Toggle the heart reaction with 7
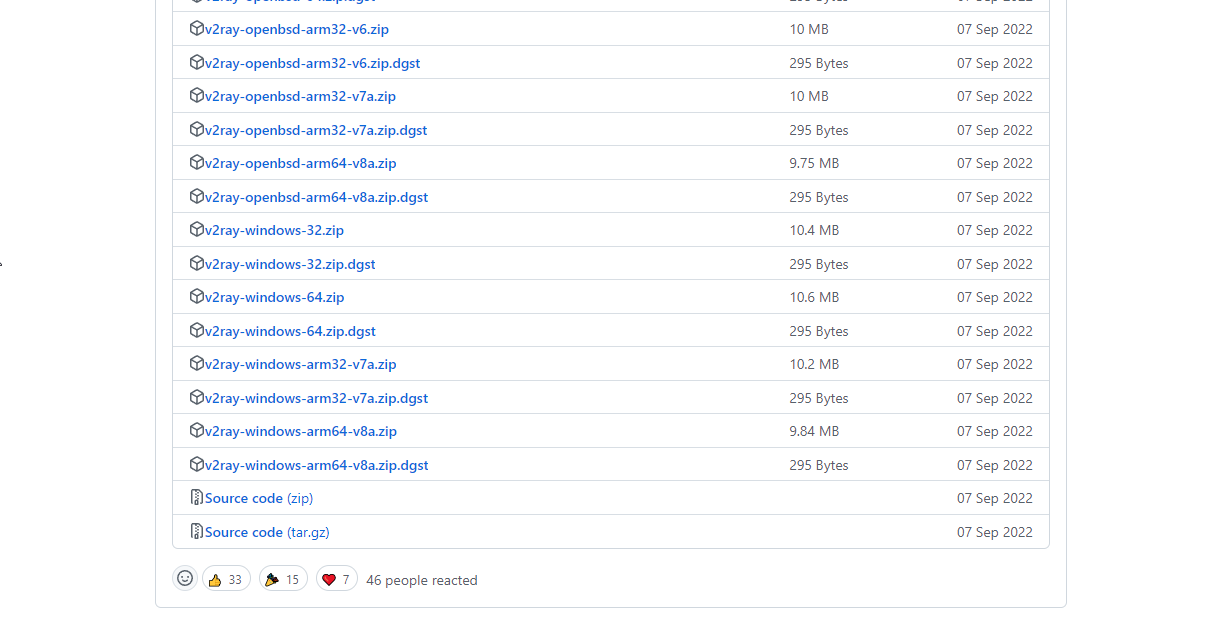Viewport: 1216px width, 622px height. pos(337,579)
